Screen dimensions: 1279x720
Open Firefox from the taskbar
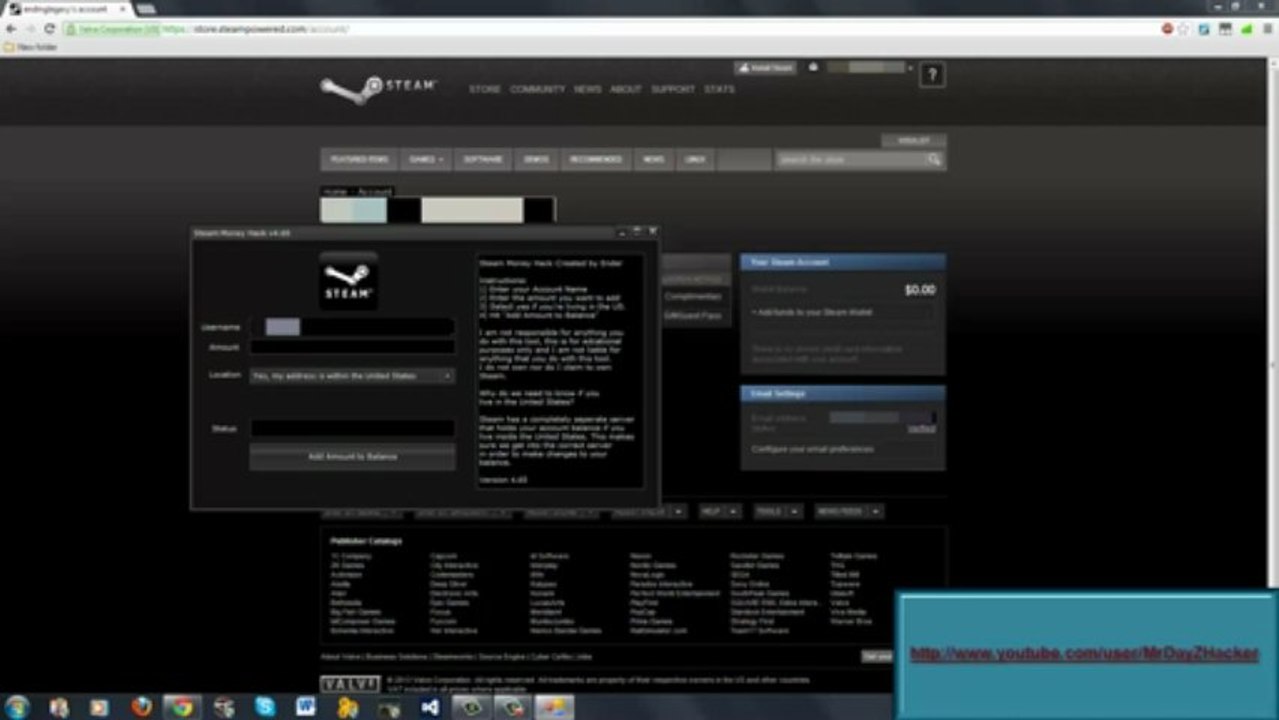point(141,707)
